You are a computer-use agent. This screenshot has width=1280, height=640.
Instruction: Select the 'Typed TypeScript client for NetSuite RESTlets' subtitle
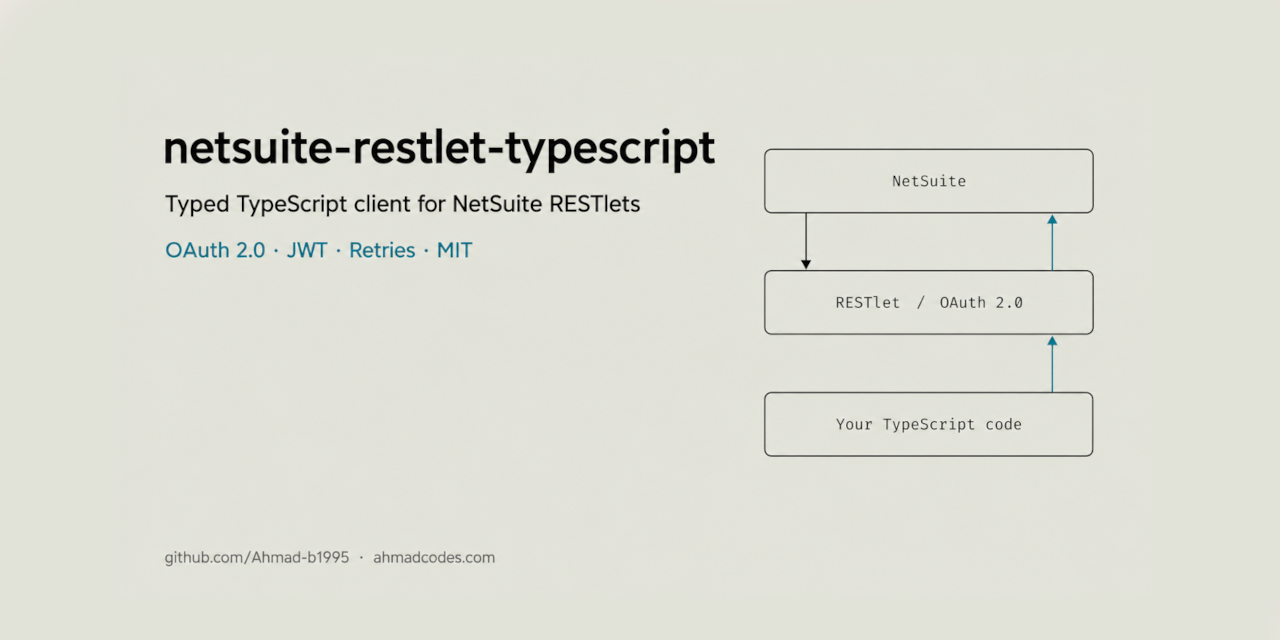click(402, 205)
